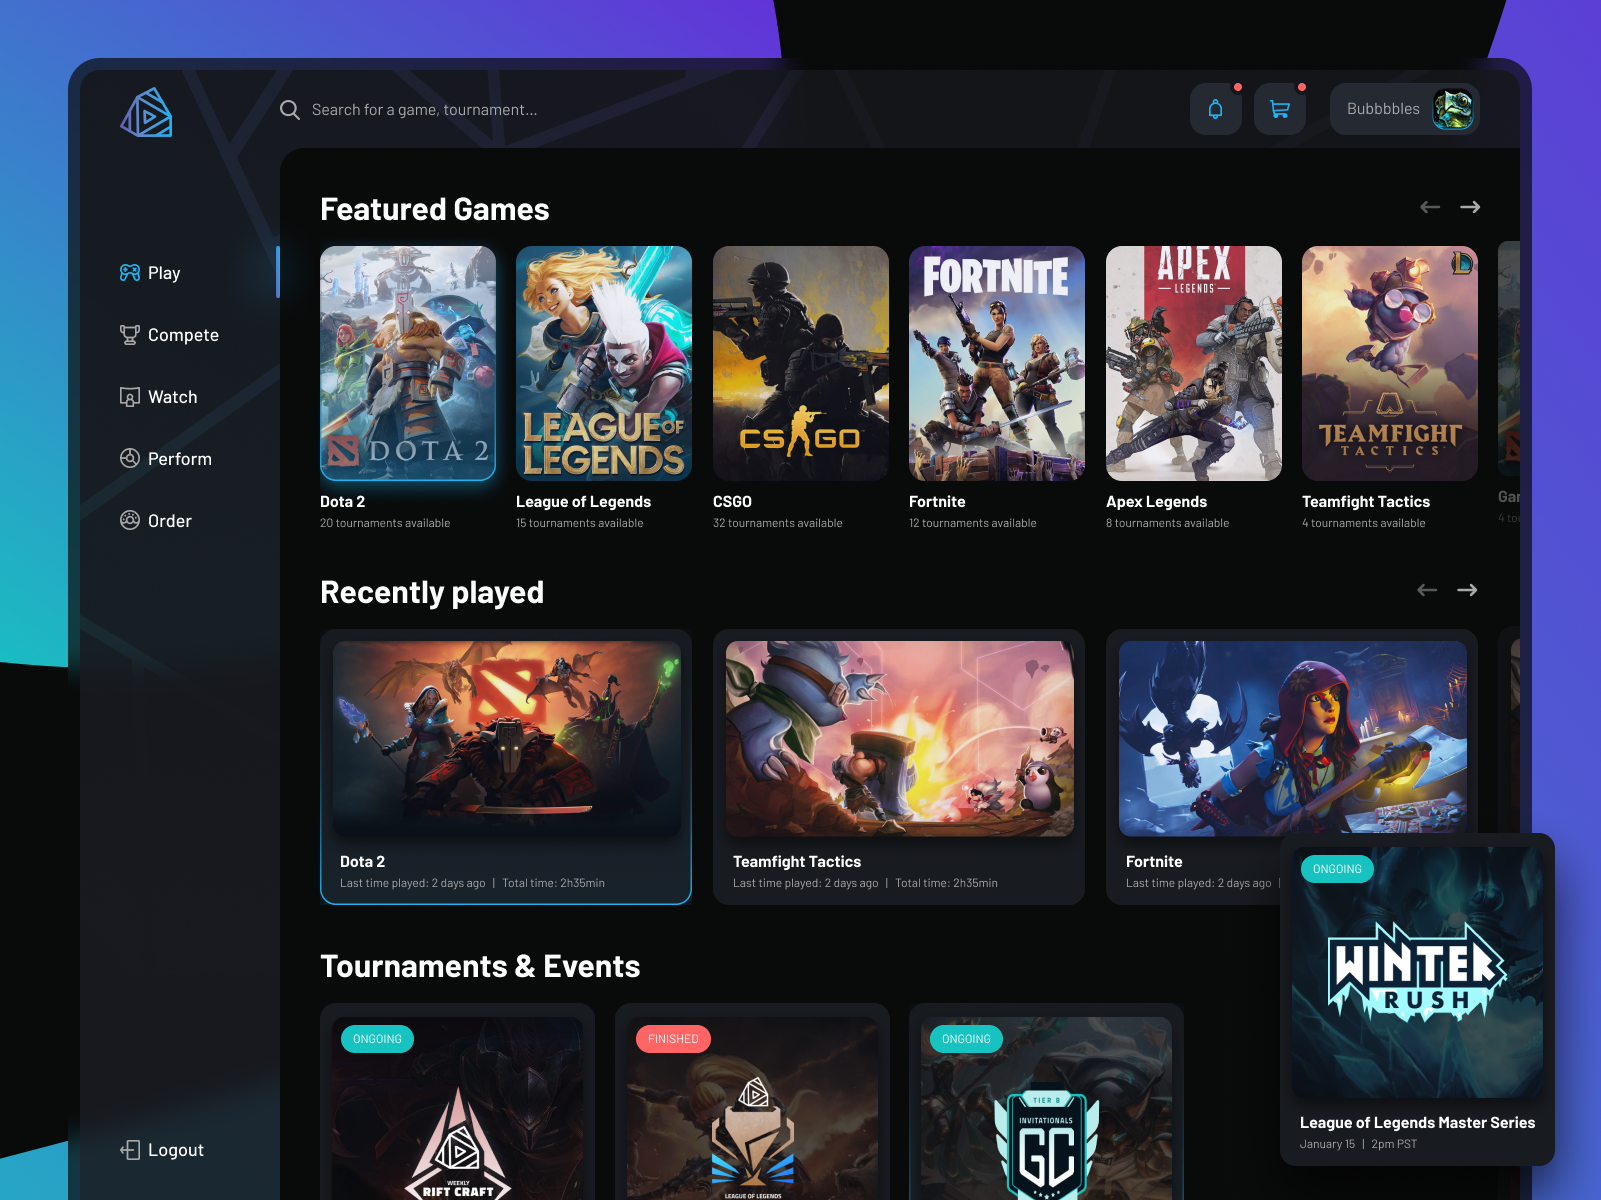Open the Play section

164,273
